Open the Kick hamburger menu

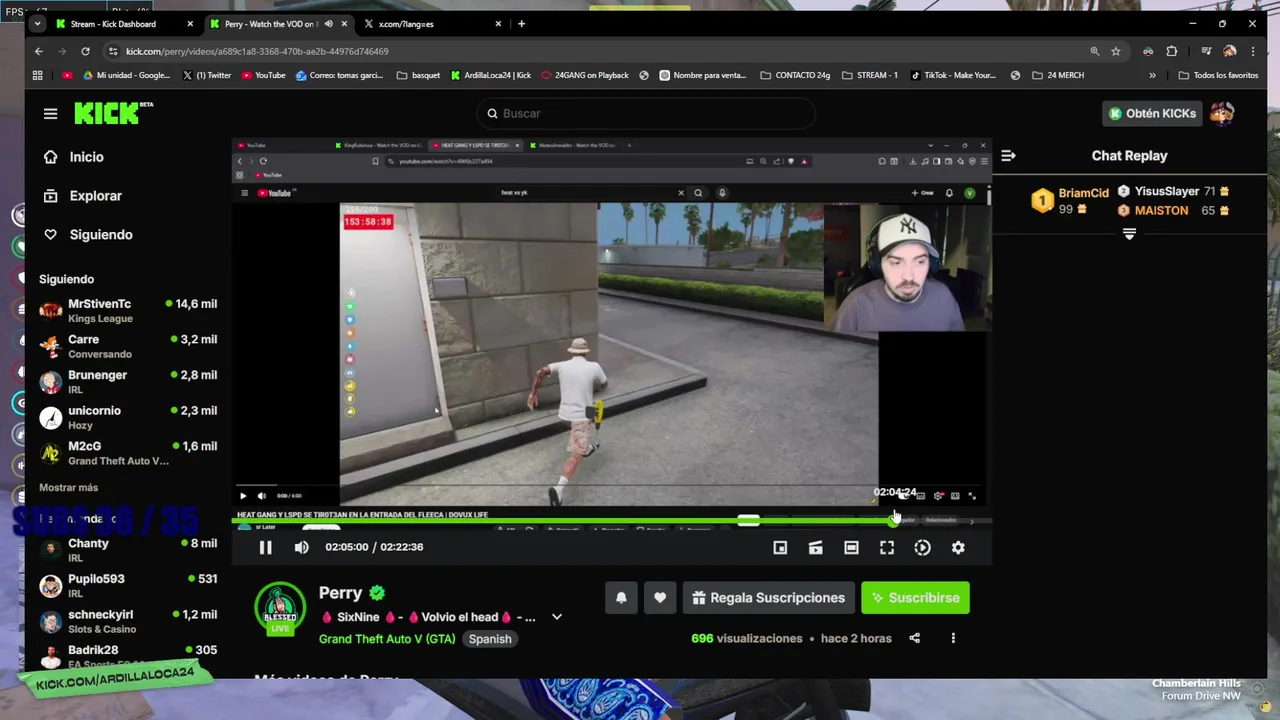[x=50, y=114]
